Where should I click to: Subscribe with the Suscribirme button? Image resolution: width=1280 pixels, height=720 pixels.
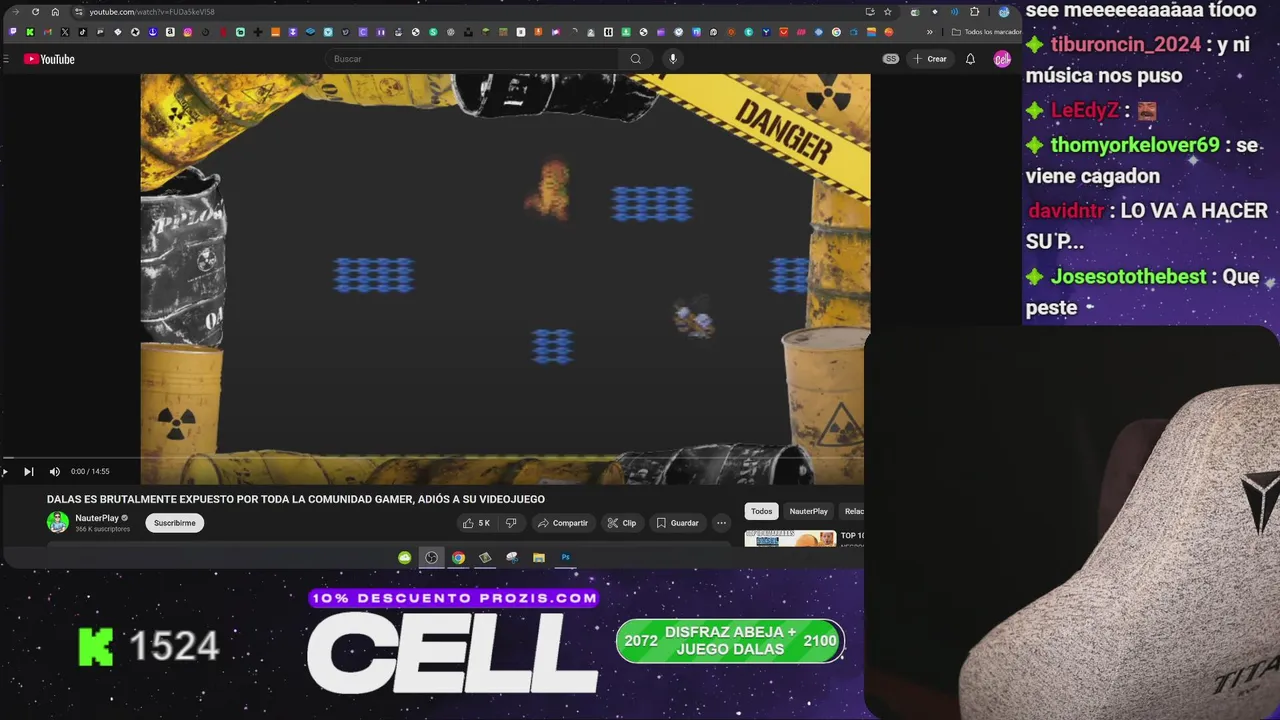pyautogui.click(x=175, y=523)
